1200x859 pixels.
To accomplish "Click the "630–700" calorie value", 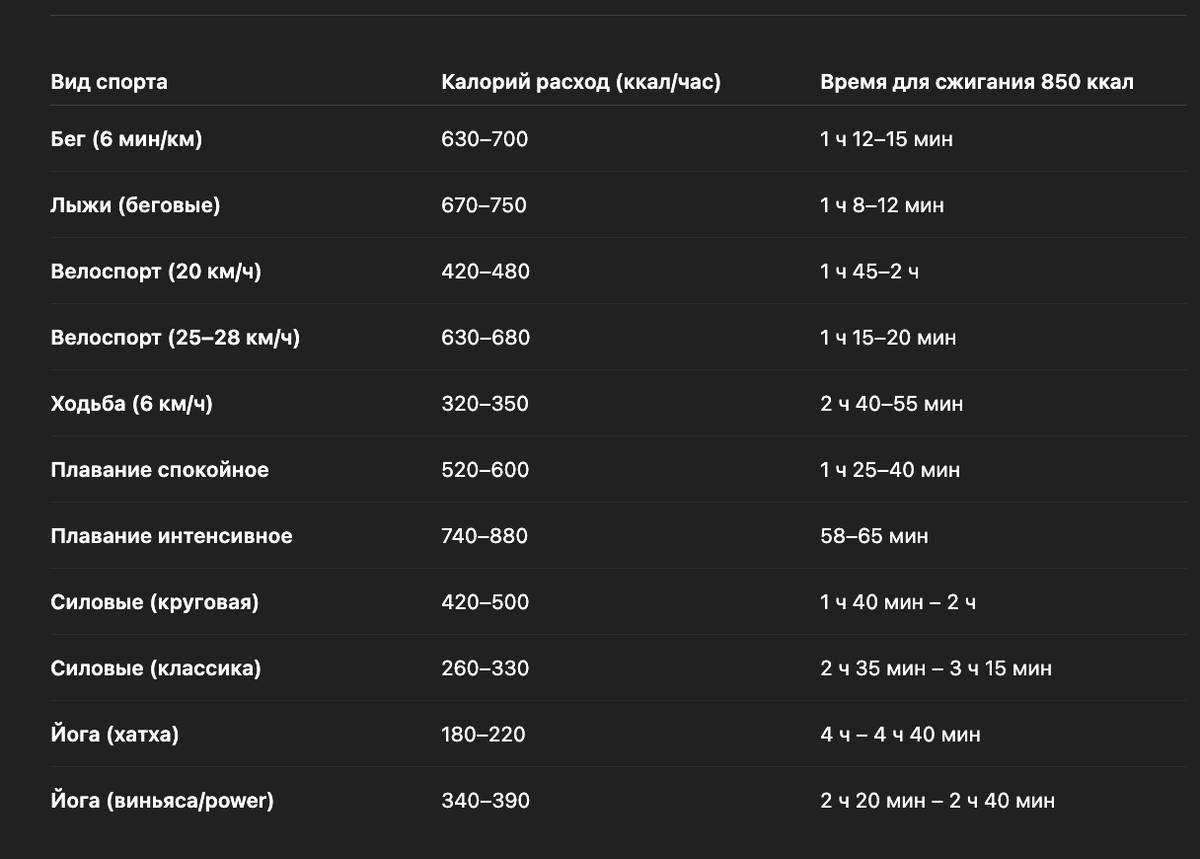I will (484, 139).
